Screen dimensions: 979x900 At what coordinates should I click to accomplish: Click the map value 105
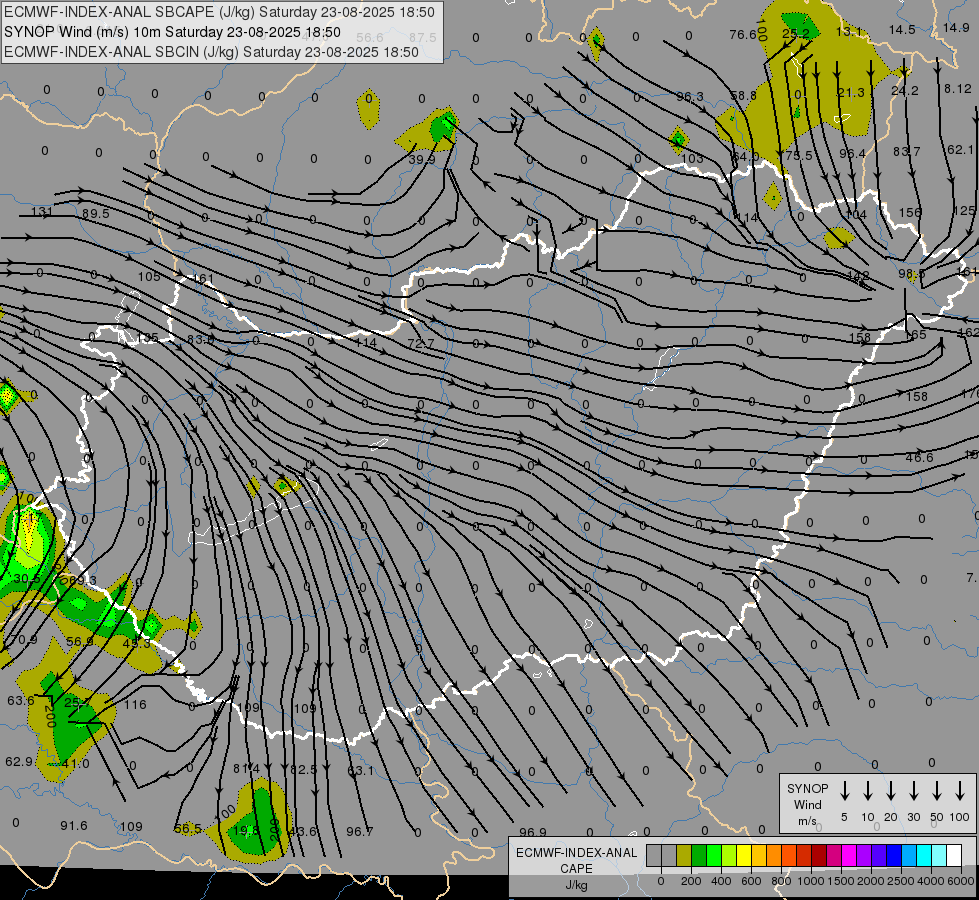(149, 276)
